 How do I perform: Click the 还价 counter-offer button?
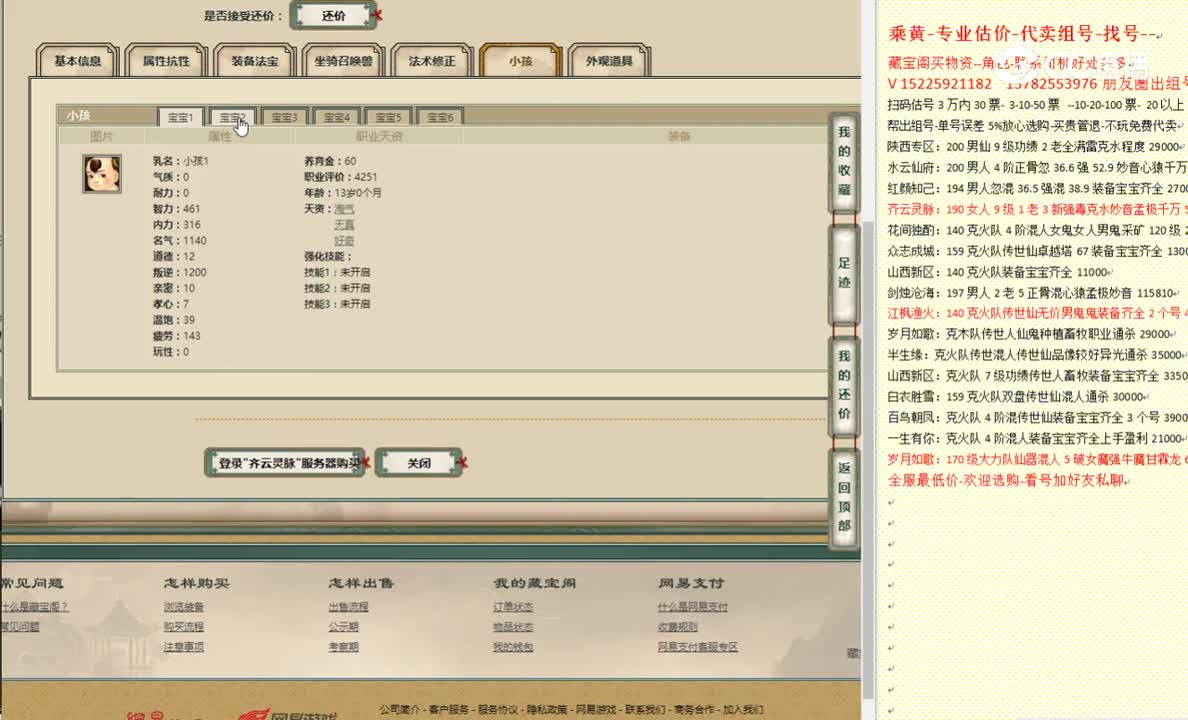(333, 15)
